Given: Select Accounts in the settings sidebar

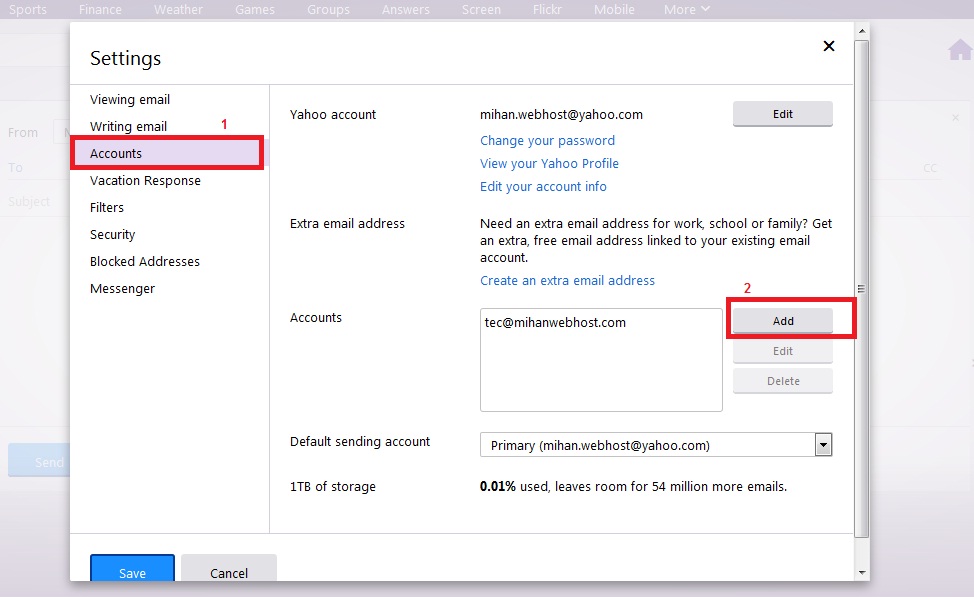Looking at the screenshot, I should 116,153.
